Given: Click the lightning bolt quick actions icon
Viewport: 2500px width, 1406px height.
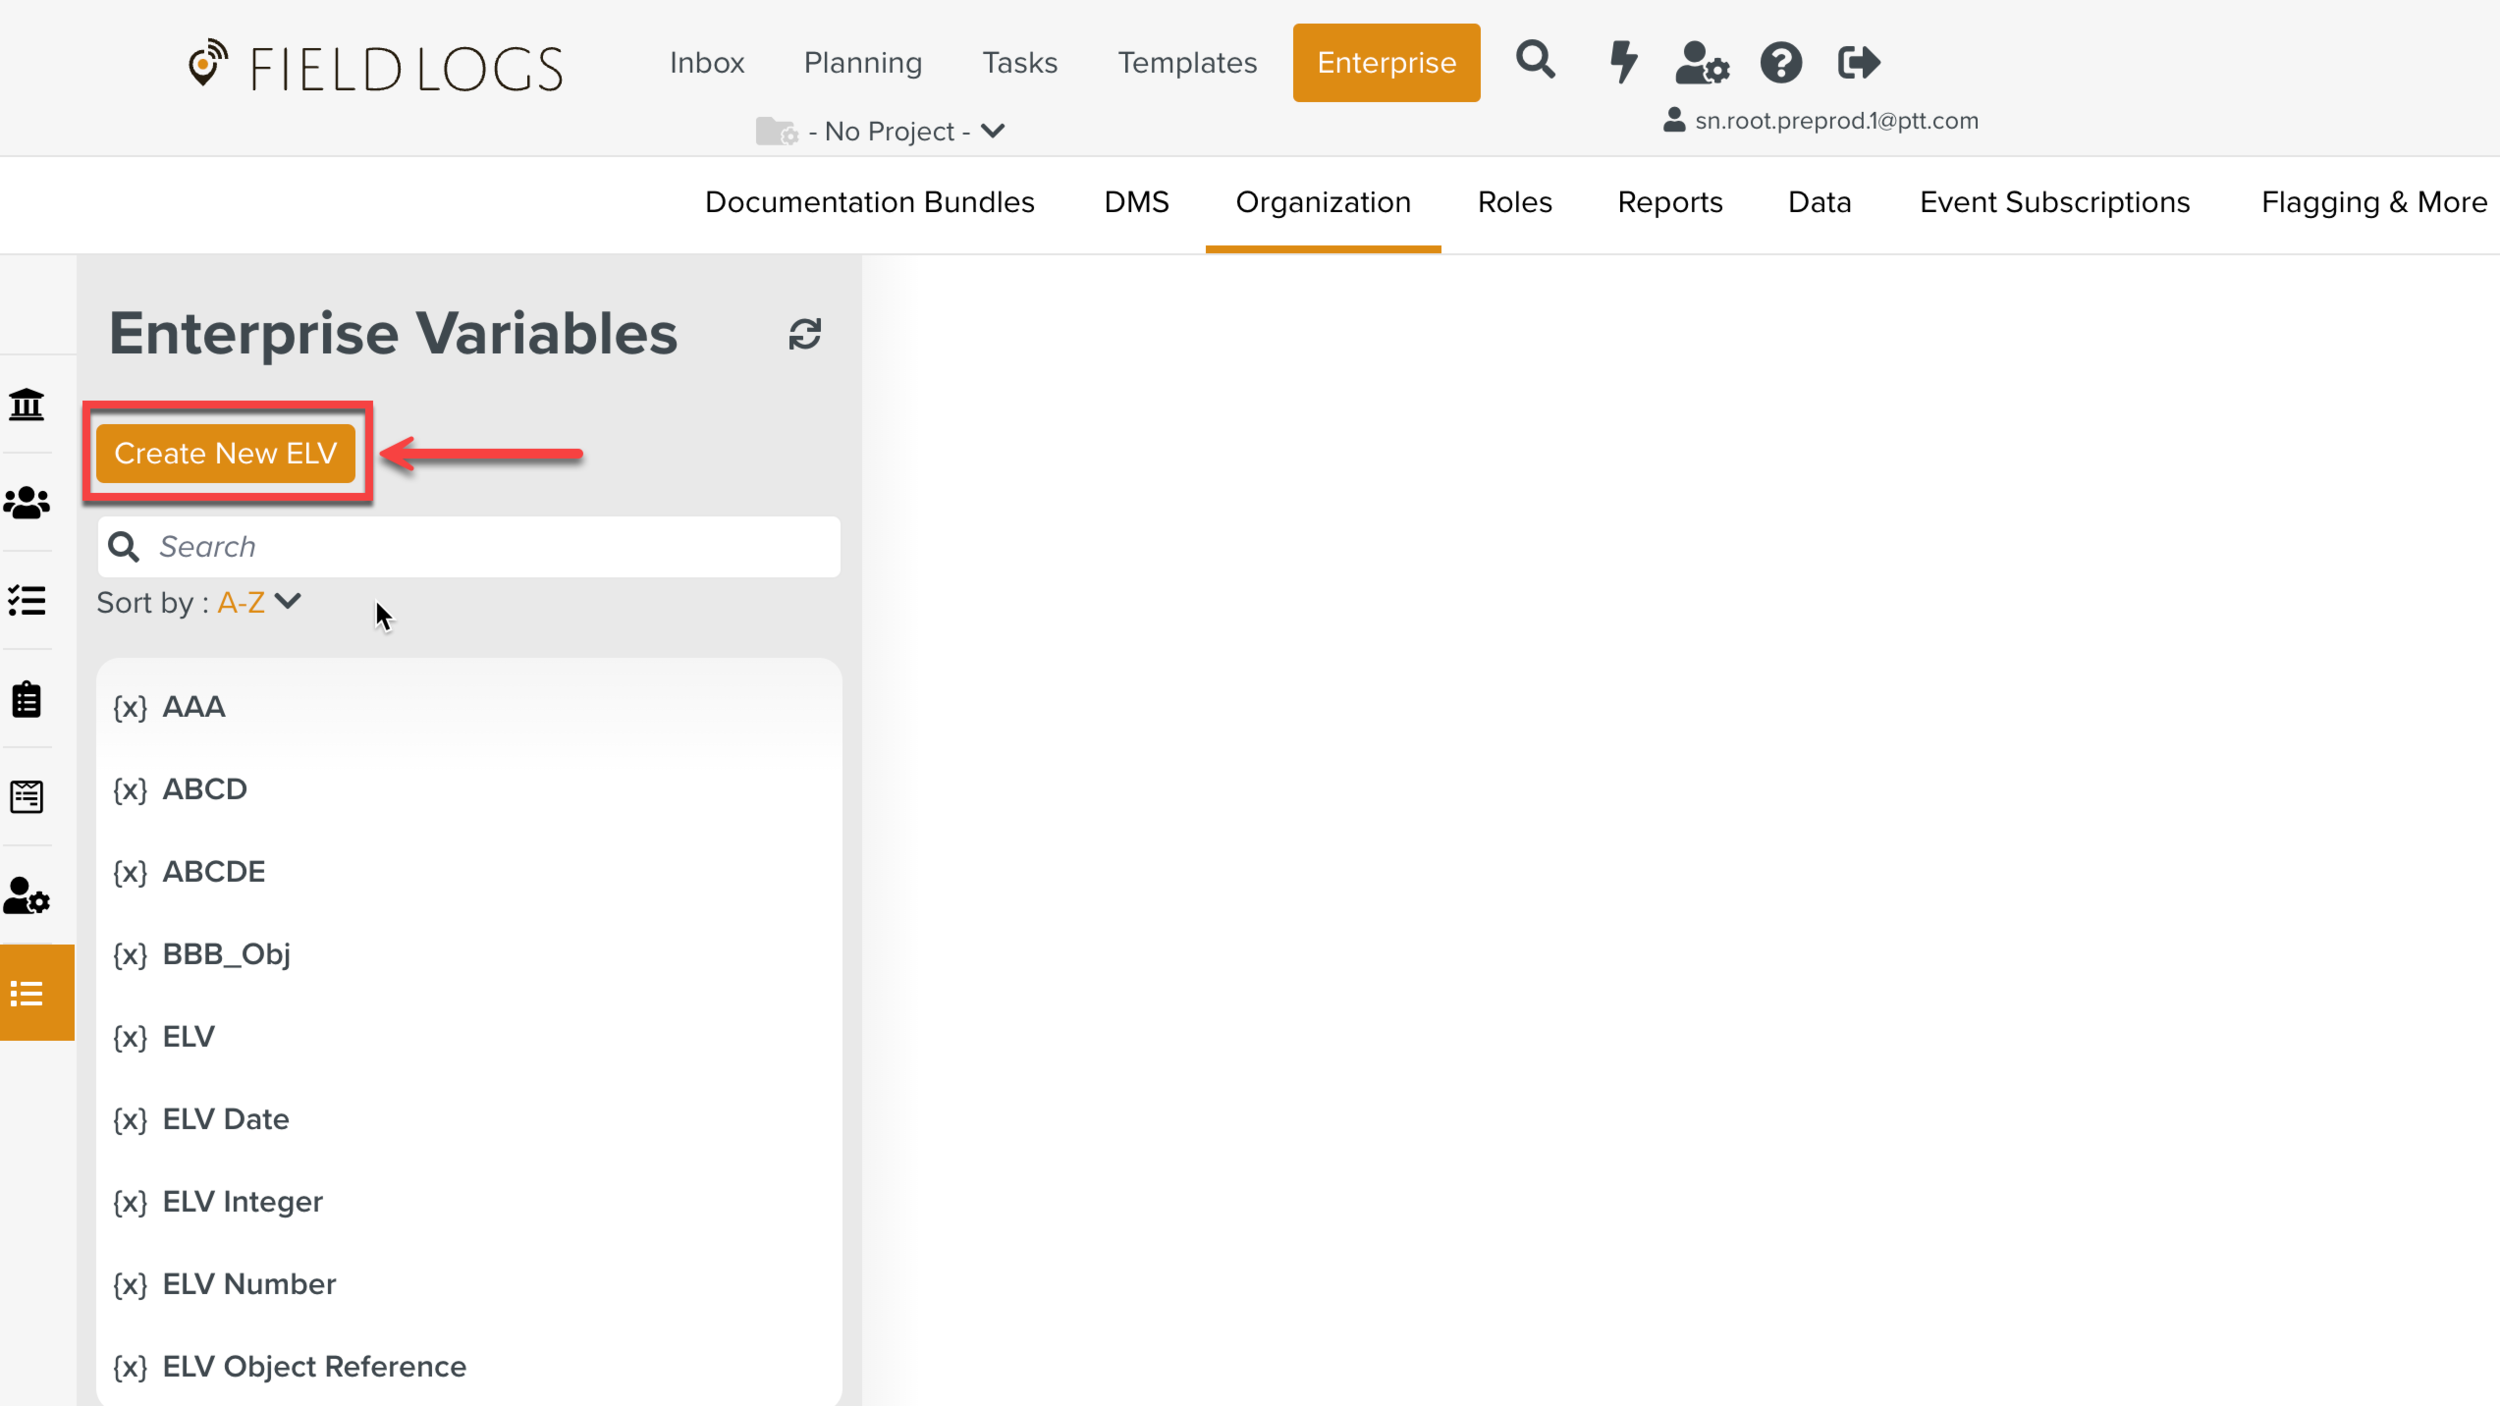Looking at the screenshot, I should click(x=1622, y=62).
